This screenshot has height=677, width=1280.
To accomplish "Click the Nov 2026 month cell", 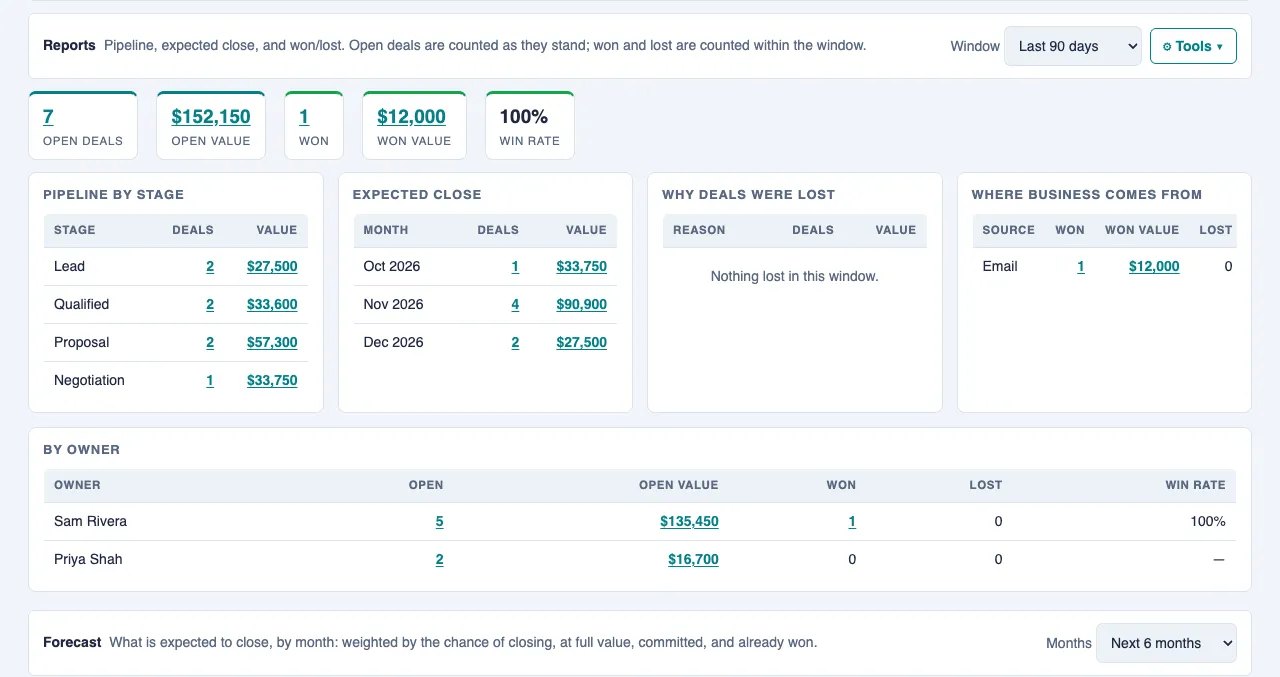I will [x=393, y=304].
